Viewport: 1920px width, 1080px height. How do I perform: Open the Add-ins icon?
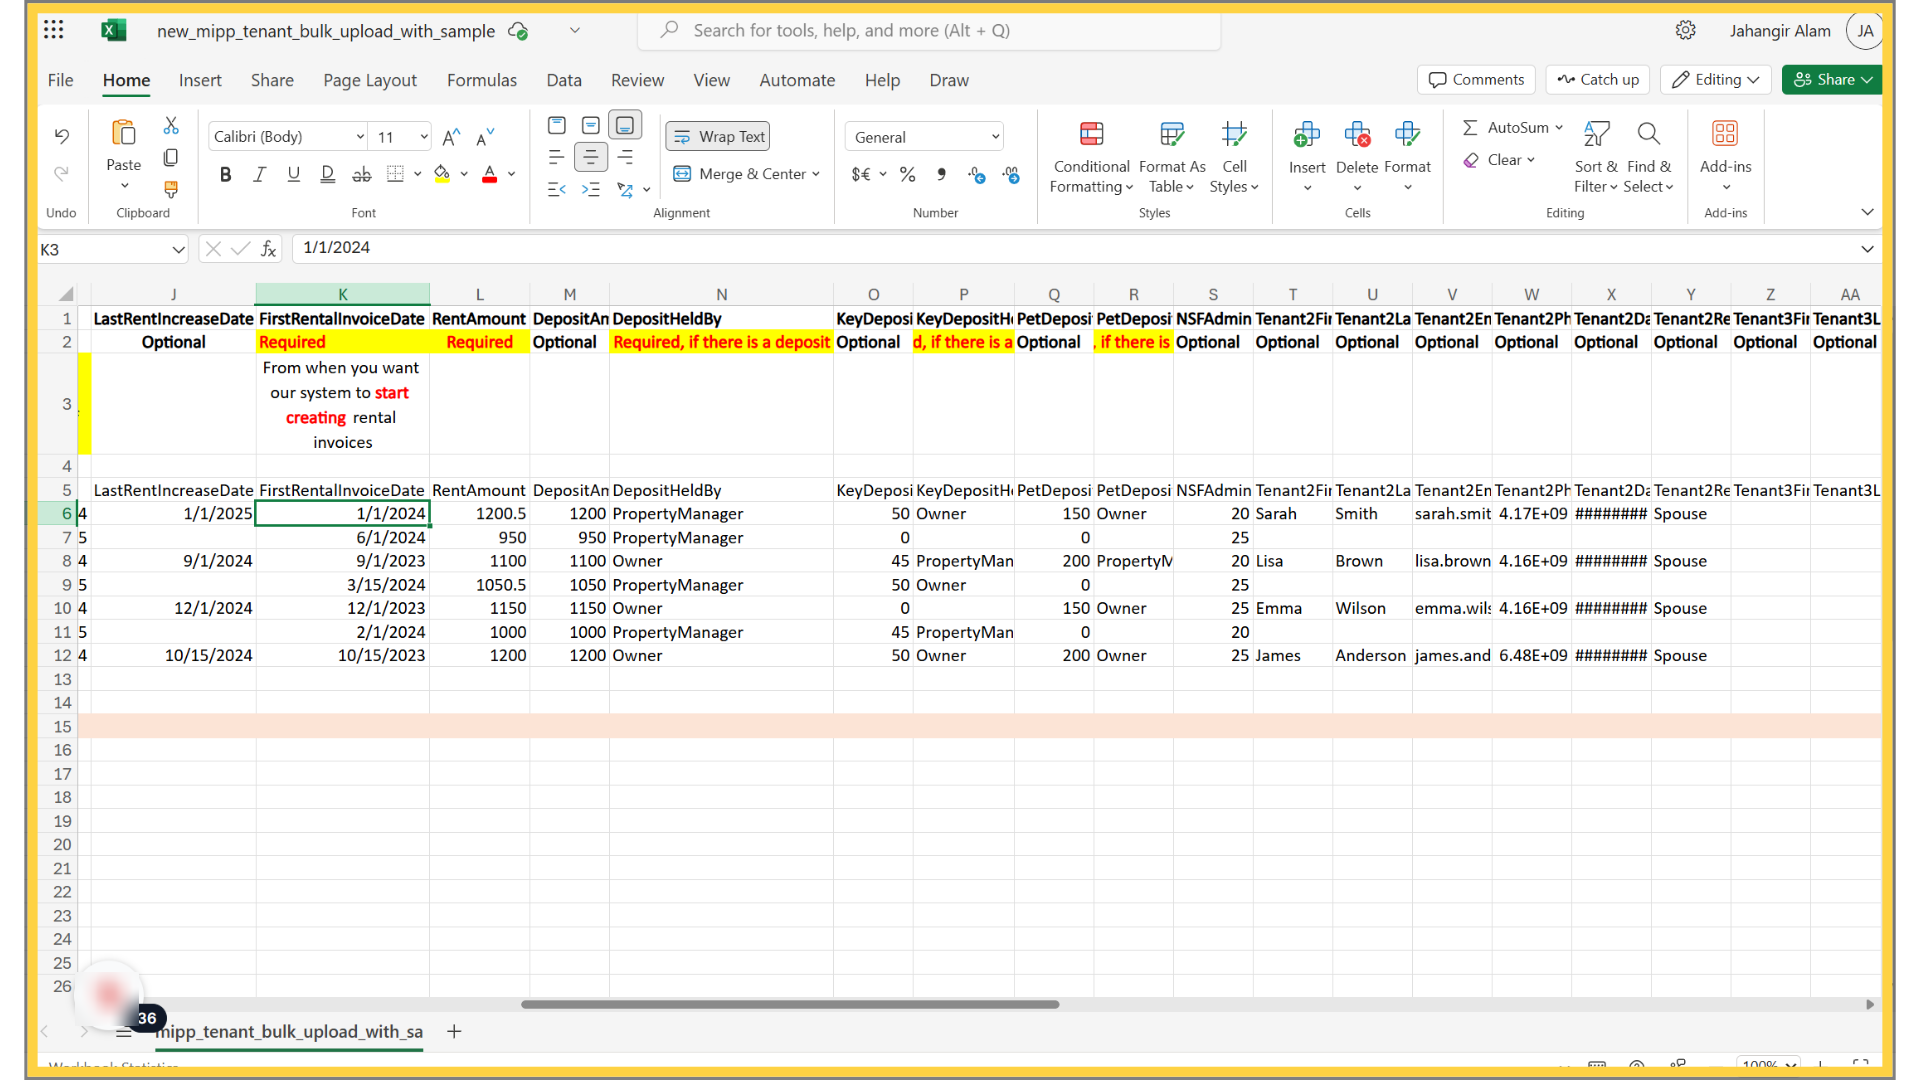click(x=1725, y=134)
